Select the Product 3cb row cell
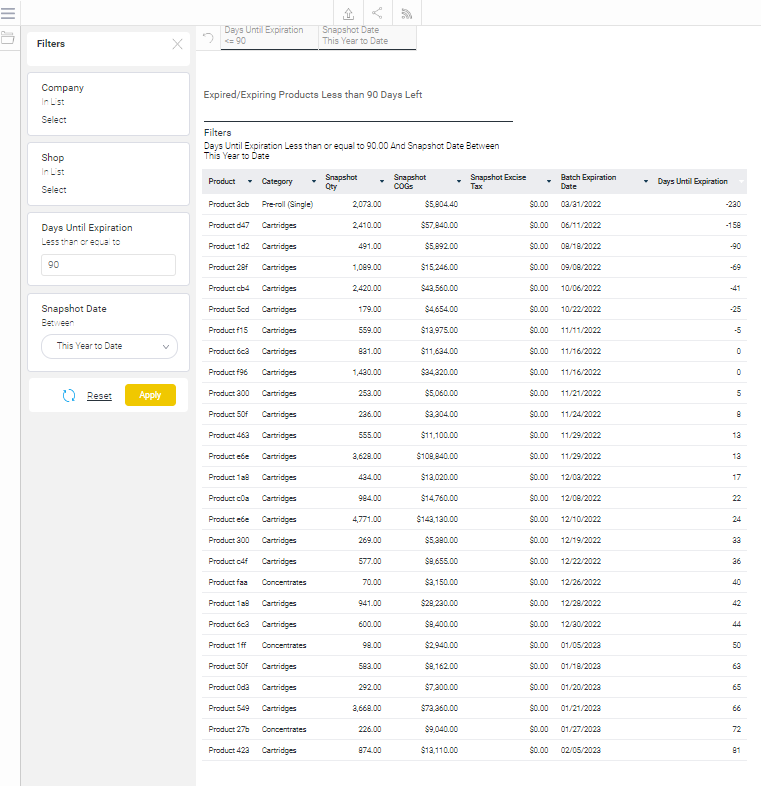This screenshot has width=761, height=786. (229, 205)
